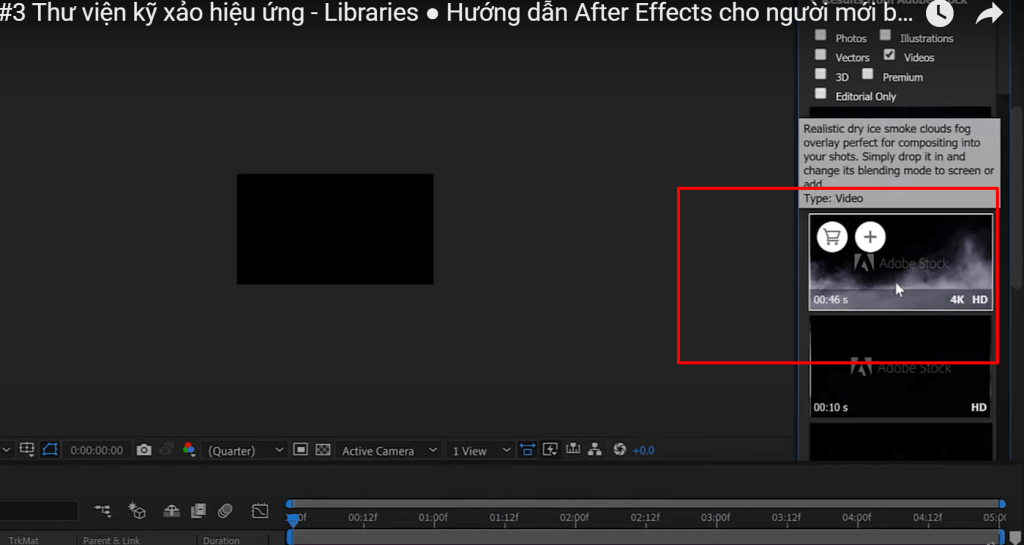The height and width of the screenshot is (545, 1024).
Task: Check the 3D filter
Action: tap(821, 74)
